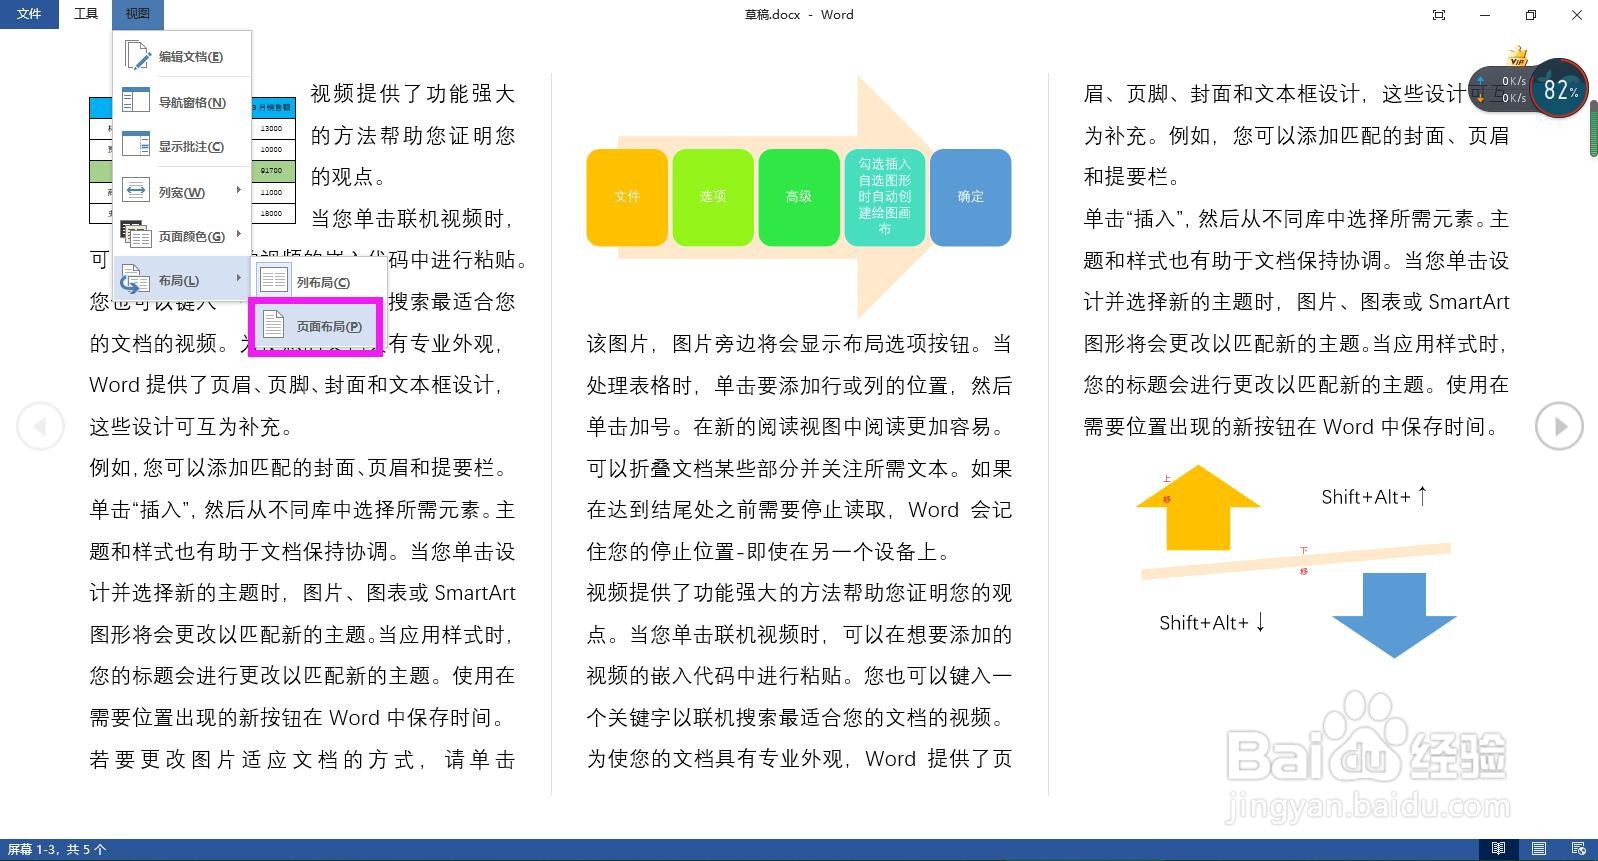Click the navigation pane icon
1598x861 pixels.
click(x=135, y=101)
